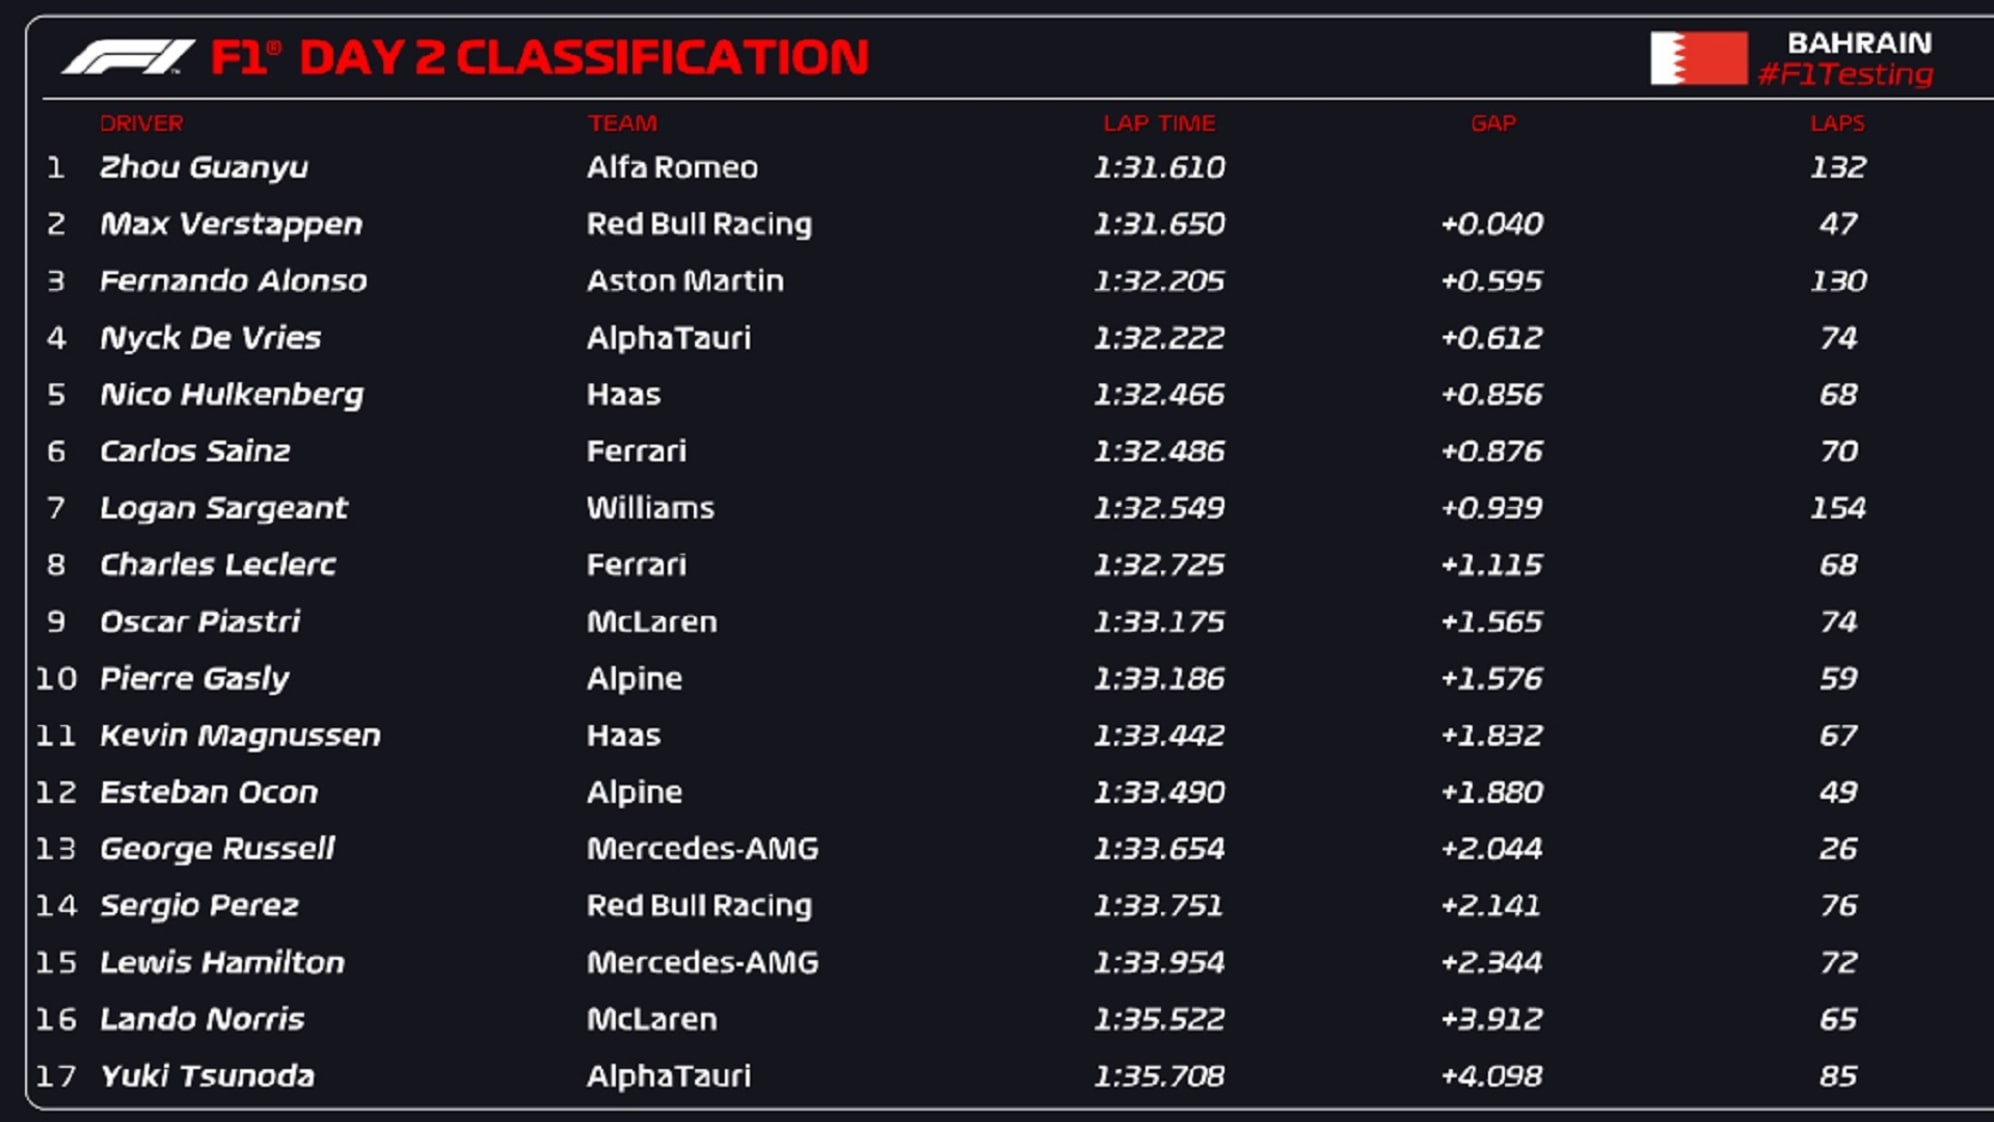Select Fernando Alonso in the list
The image size is (1994, 1122).
click(x=233, y=281)
